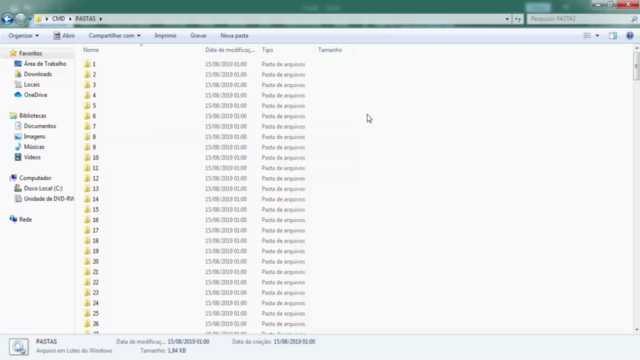The image size is (640, 360).
Task: Click the name of folder 13
Action: pyautogui.click(x=96, y=189)
